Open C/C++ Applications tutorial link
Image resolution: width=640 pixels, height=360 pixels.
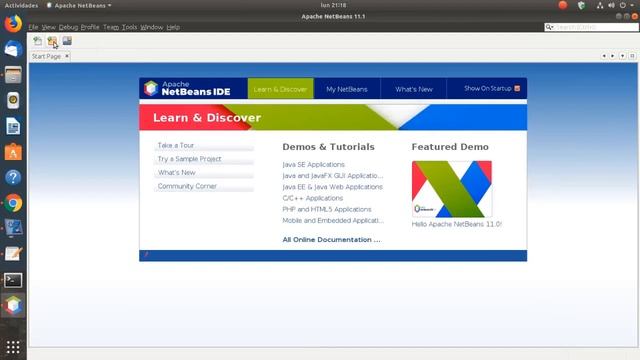pos(313,198)
